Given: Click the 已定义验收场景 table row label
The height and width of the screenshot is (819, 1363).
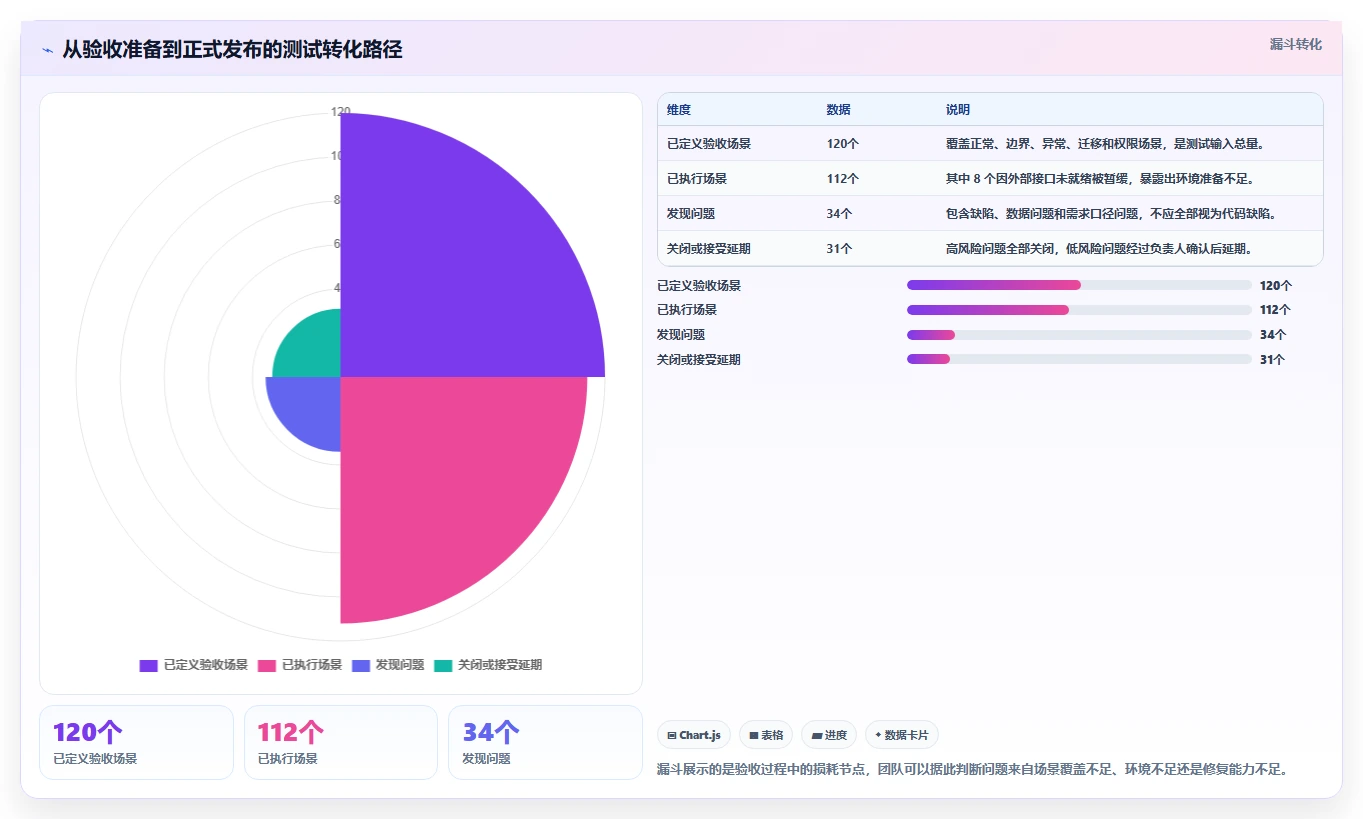Looking at the screenshot, I should click(x=709, y=144).
